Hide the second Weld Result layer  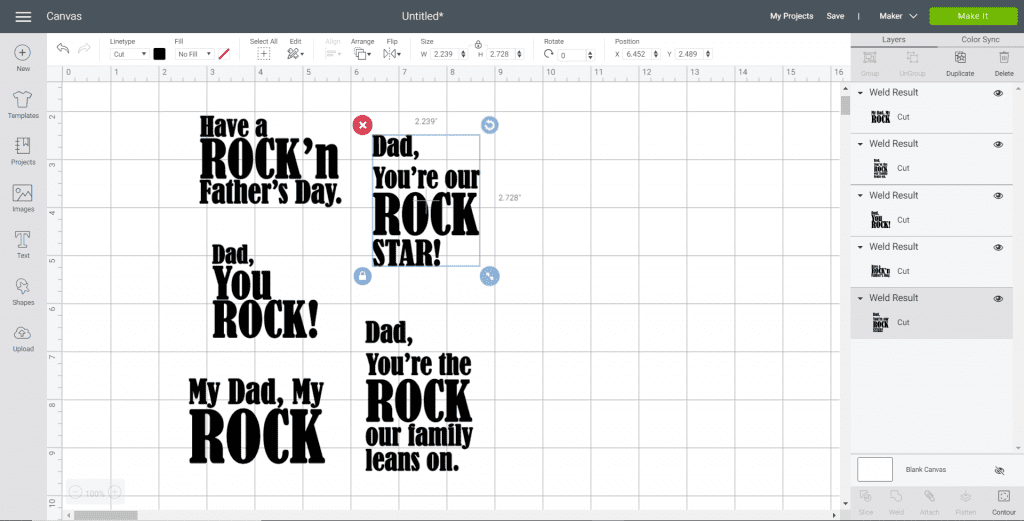998,144
